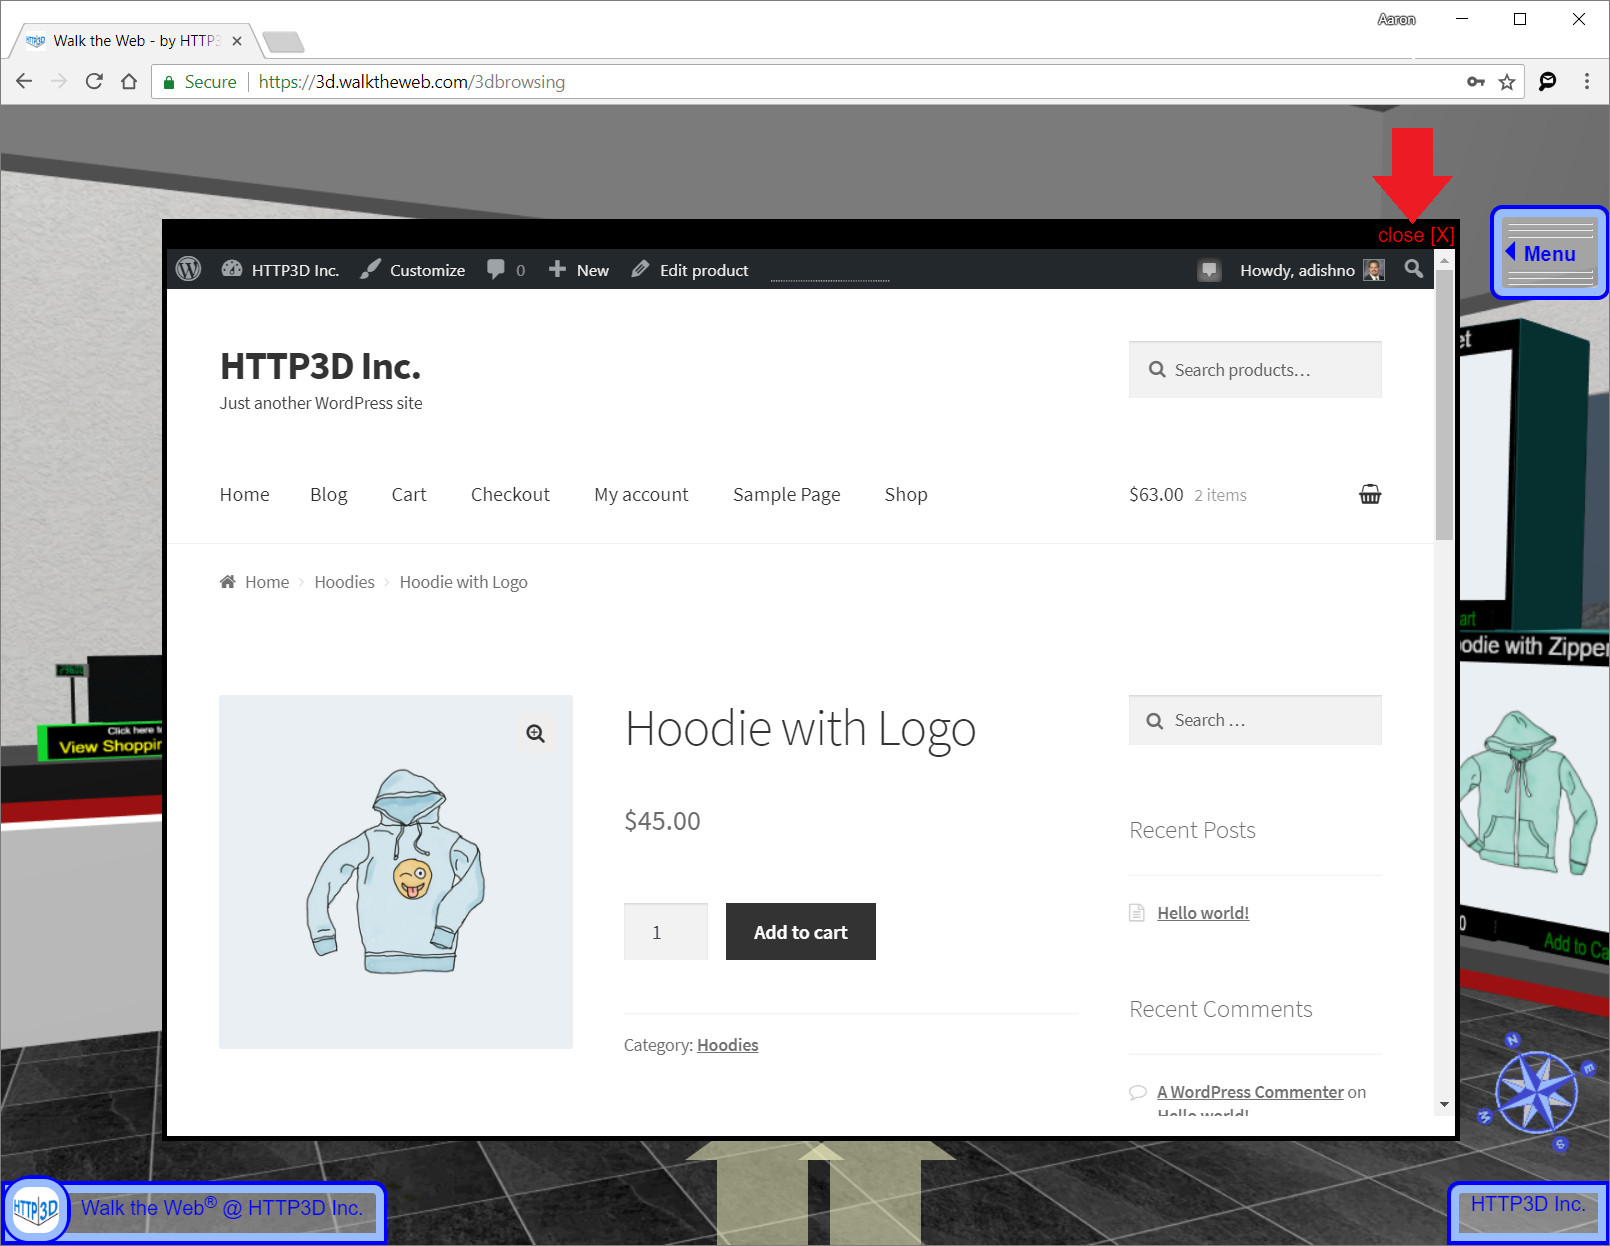The height and width of the screenshot is (1246, 1610).
Task: Click the HTTP3D Inc. site title
Action: pos(320,367)
